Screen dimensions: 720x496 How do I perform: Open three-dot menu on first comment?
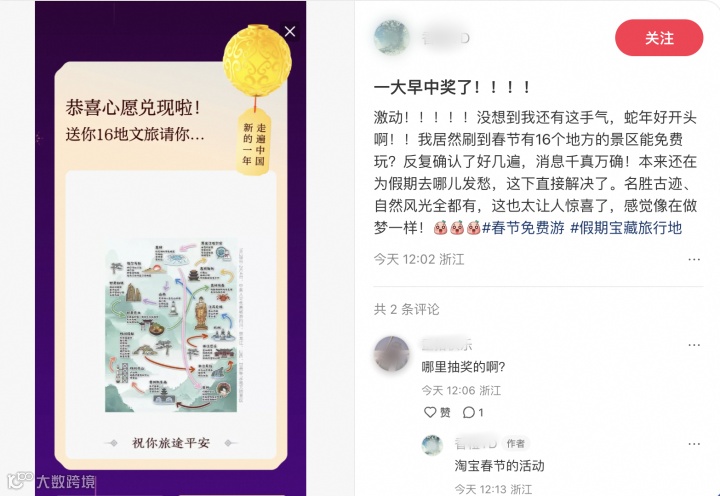[x=694, y=345]
